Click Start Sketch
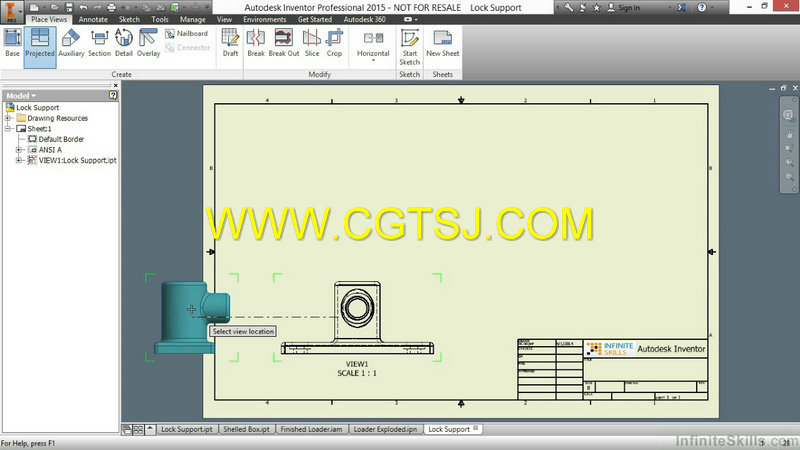Image resolution: width=800 pixels, height=450 pixels. [x=410, y=47]
